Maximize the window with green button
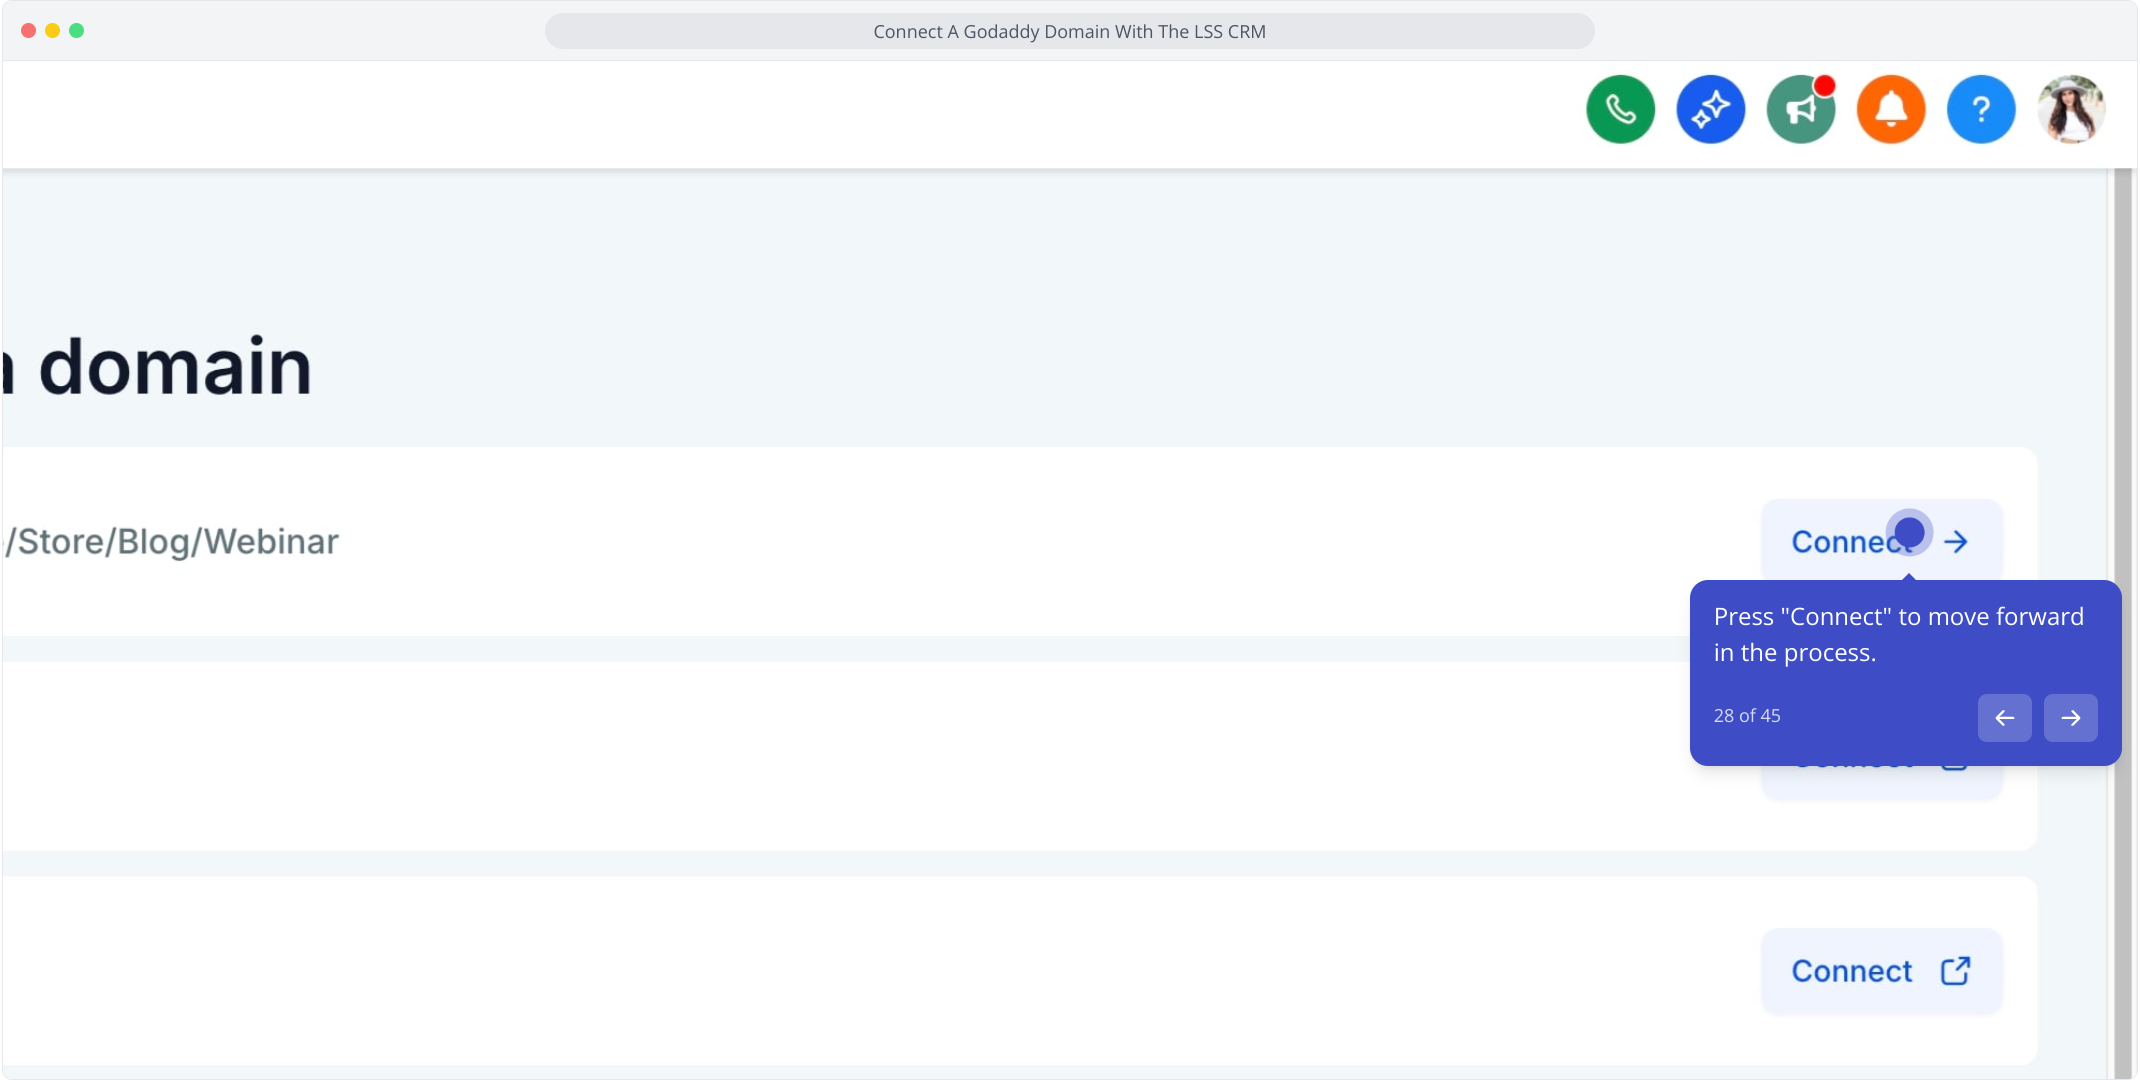2140x1080 pixels. pyautogui.click(x=77, y=31)
